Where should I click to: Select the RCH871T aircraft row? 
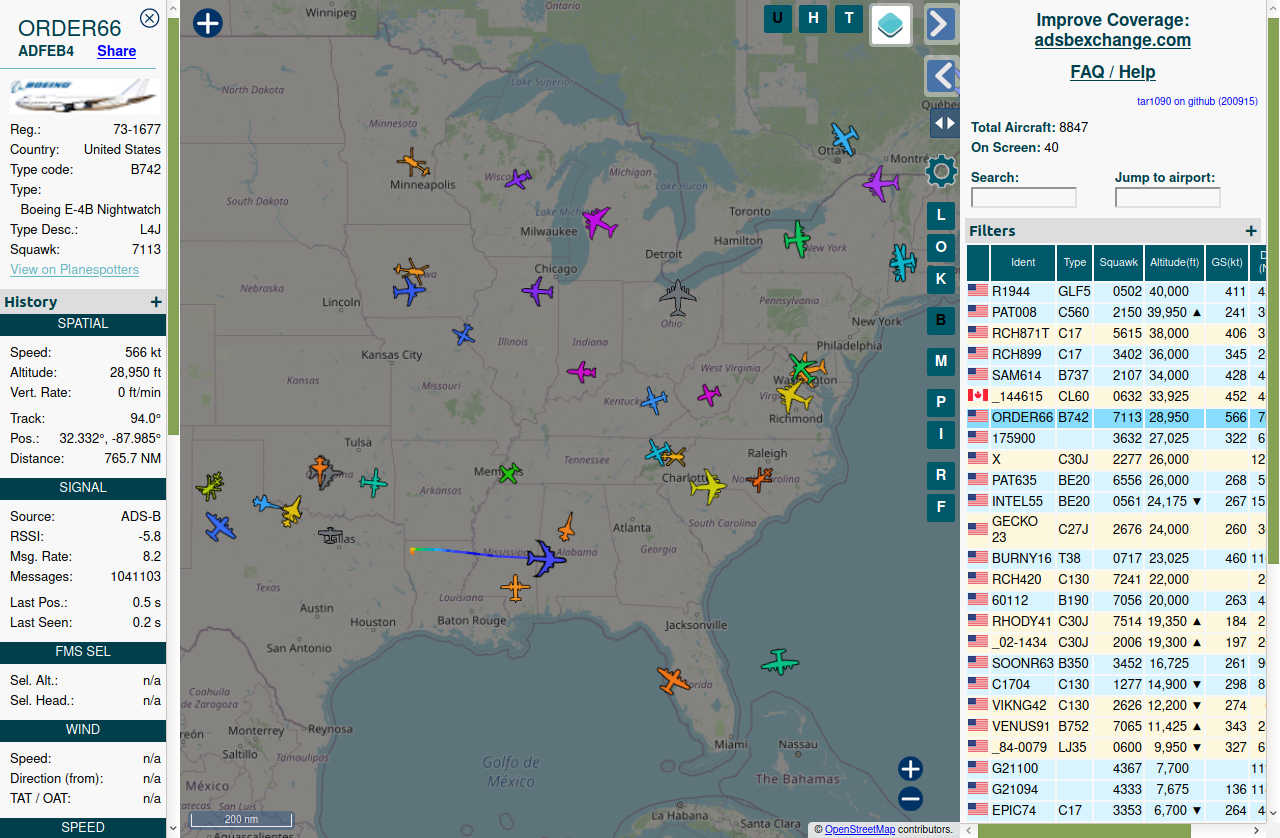tap(1116, 333)
